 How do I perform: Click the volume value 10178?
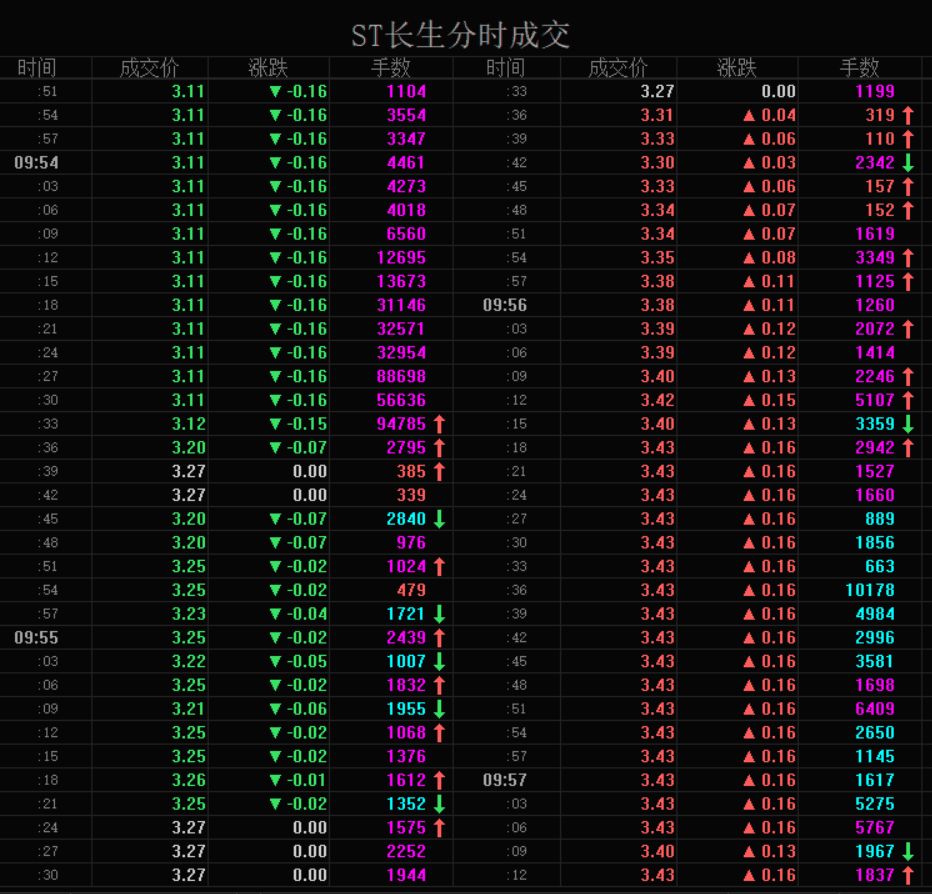pyautogui.click(x=870, y=590)
